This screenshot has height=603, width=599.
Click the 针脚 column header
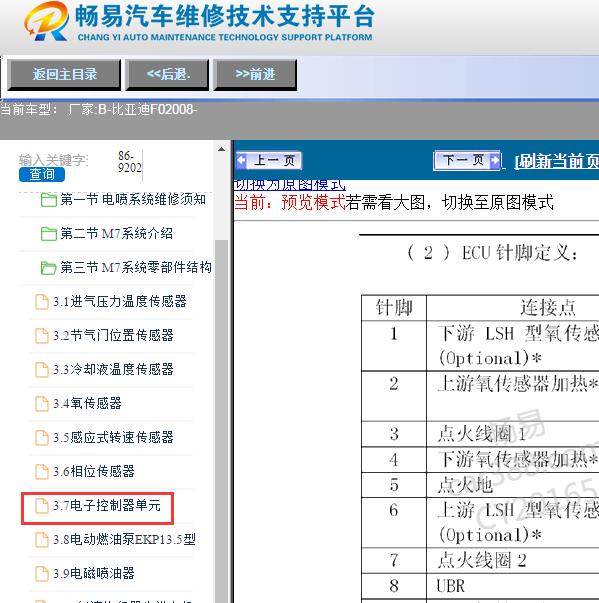coord(394,308)
